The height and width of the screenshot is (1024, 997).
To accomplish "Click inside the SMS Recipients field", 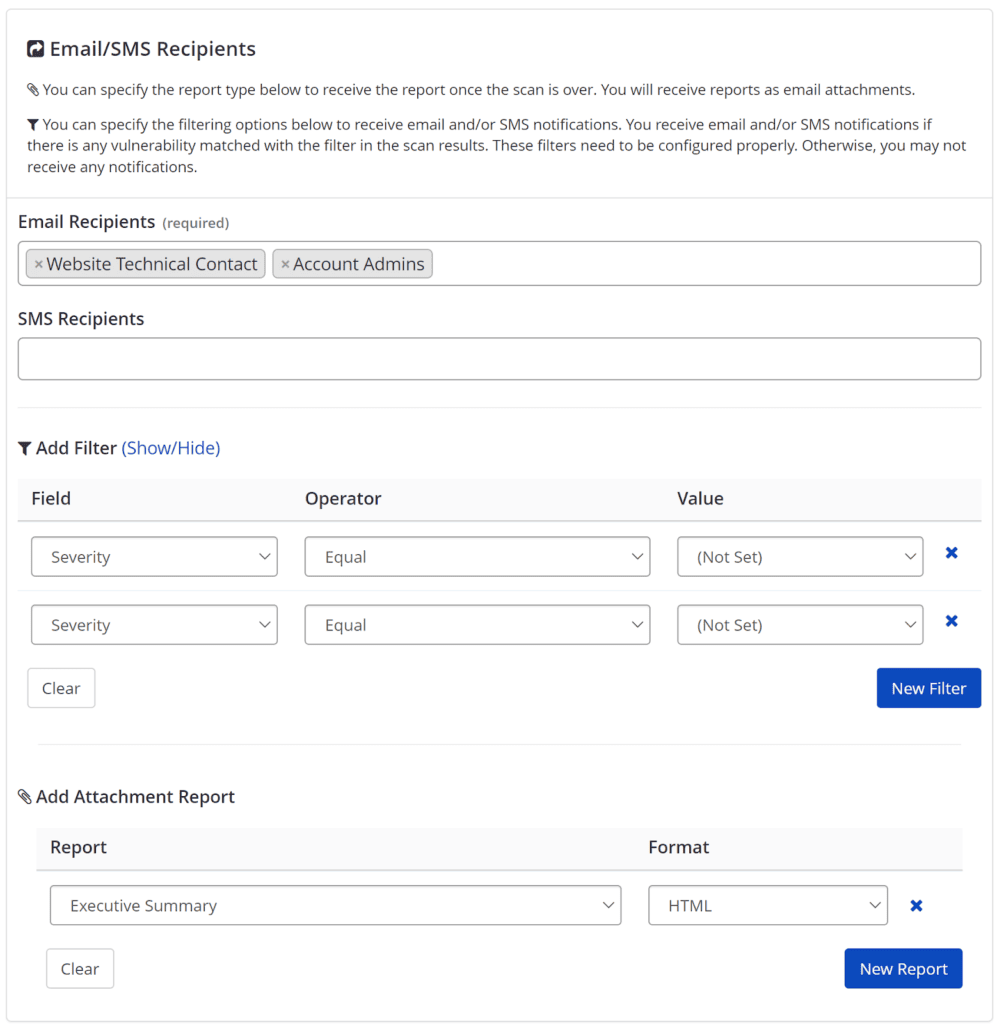I will tap(500, 358).
